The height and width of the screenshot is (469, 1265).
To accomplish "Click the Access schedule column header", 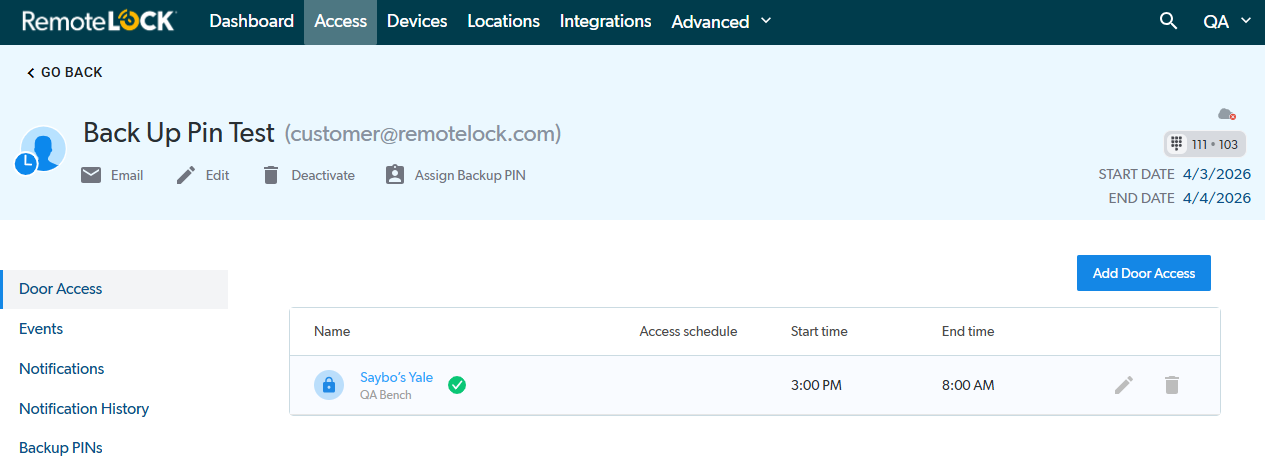I will 688,331.
